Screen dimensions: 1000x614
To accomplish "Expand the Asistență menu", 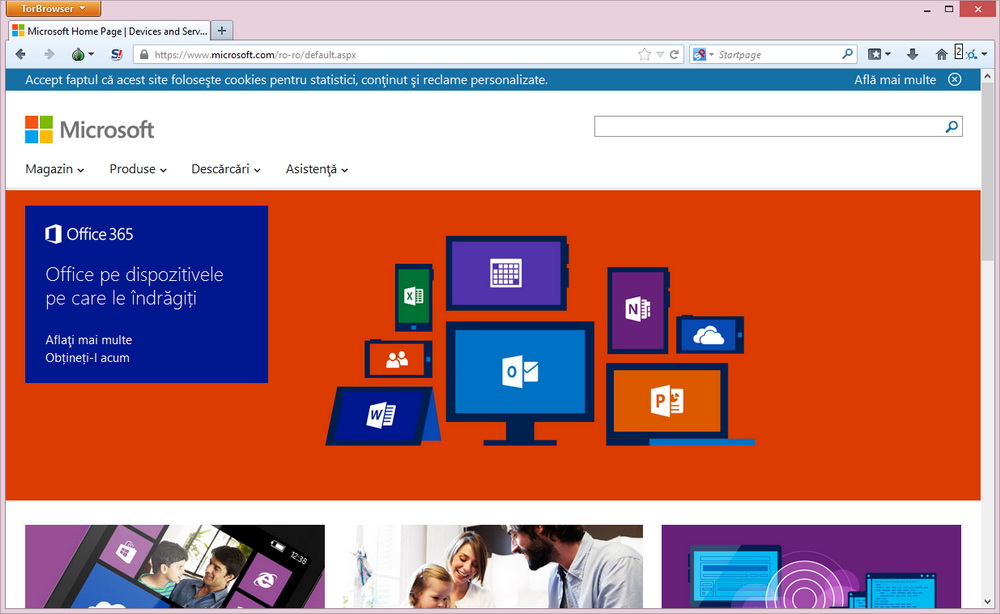I will [x=316, y=170].
